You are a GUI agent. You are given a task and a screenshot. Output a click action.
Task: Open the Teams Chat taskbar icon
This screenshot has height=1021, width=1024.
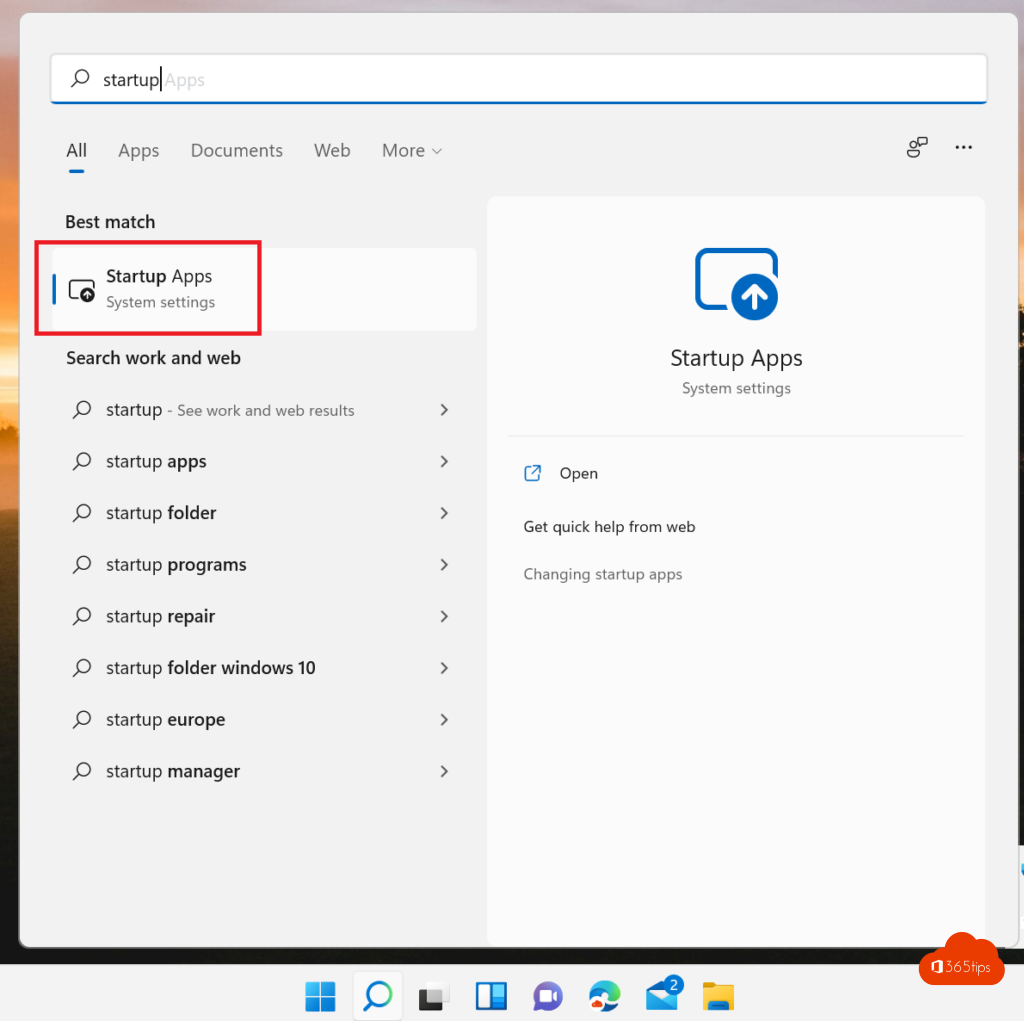[548, 996]
